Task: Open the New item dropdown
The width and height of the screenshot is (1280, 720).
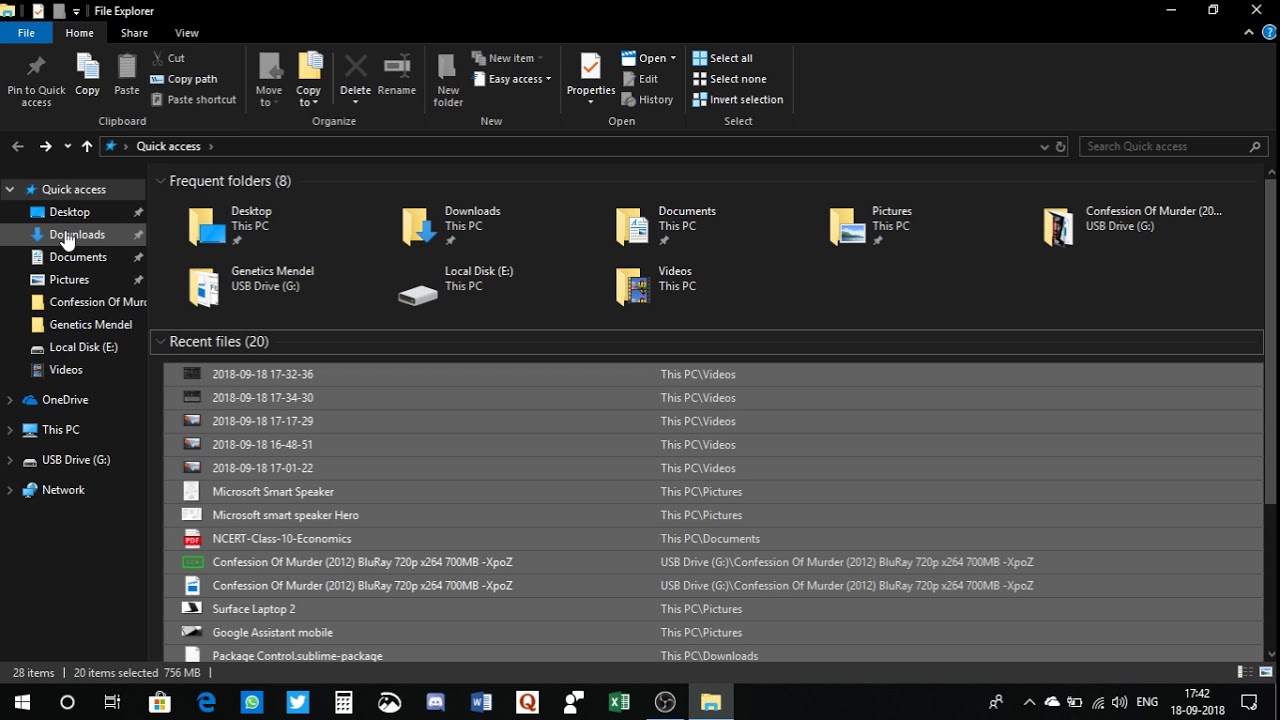Action: (x=507, y=58)
